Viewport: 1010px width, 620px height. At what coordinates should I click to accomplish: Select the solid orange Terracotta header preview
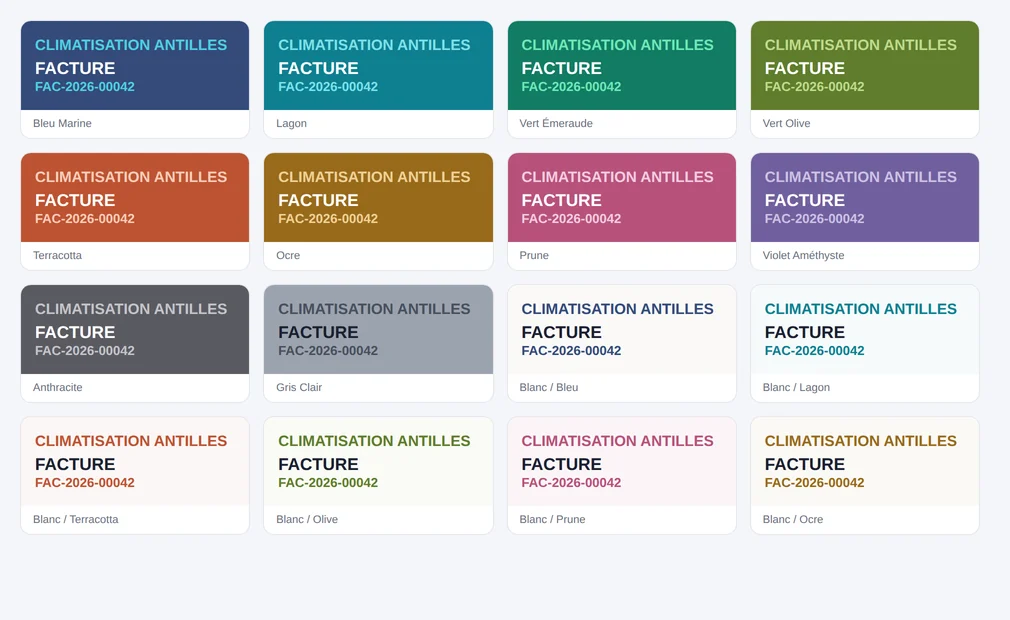click(135, 198)
